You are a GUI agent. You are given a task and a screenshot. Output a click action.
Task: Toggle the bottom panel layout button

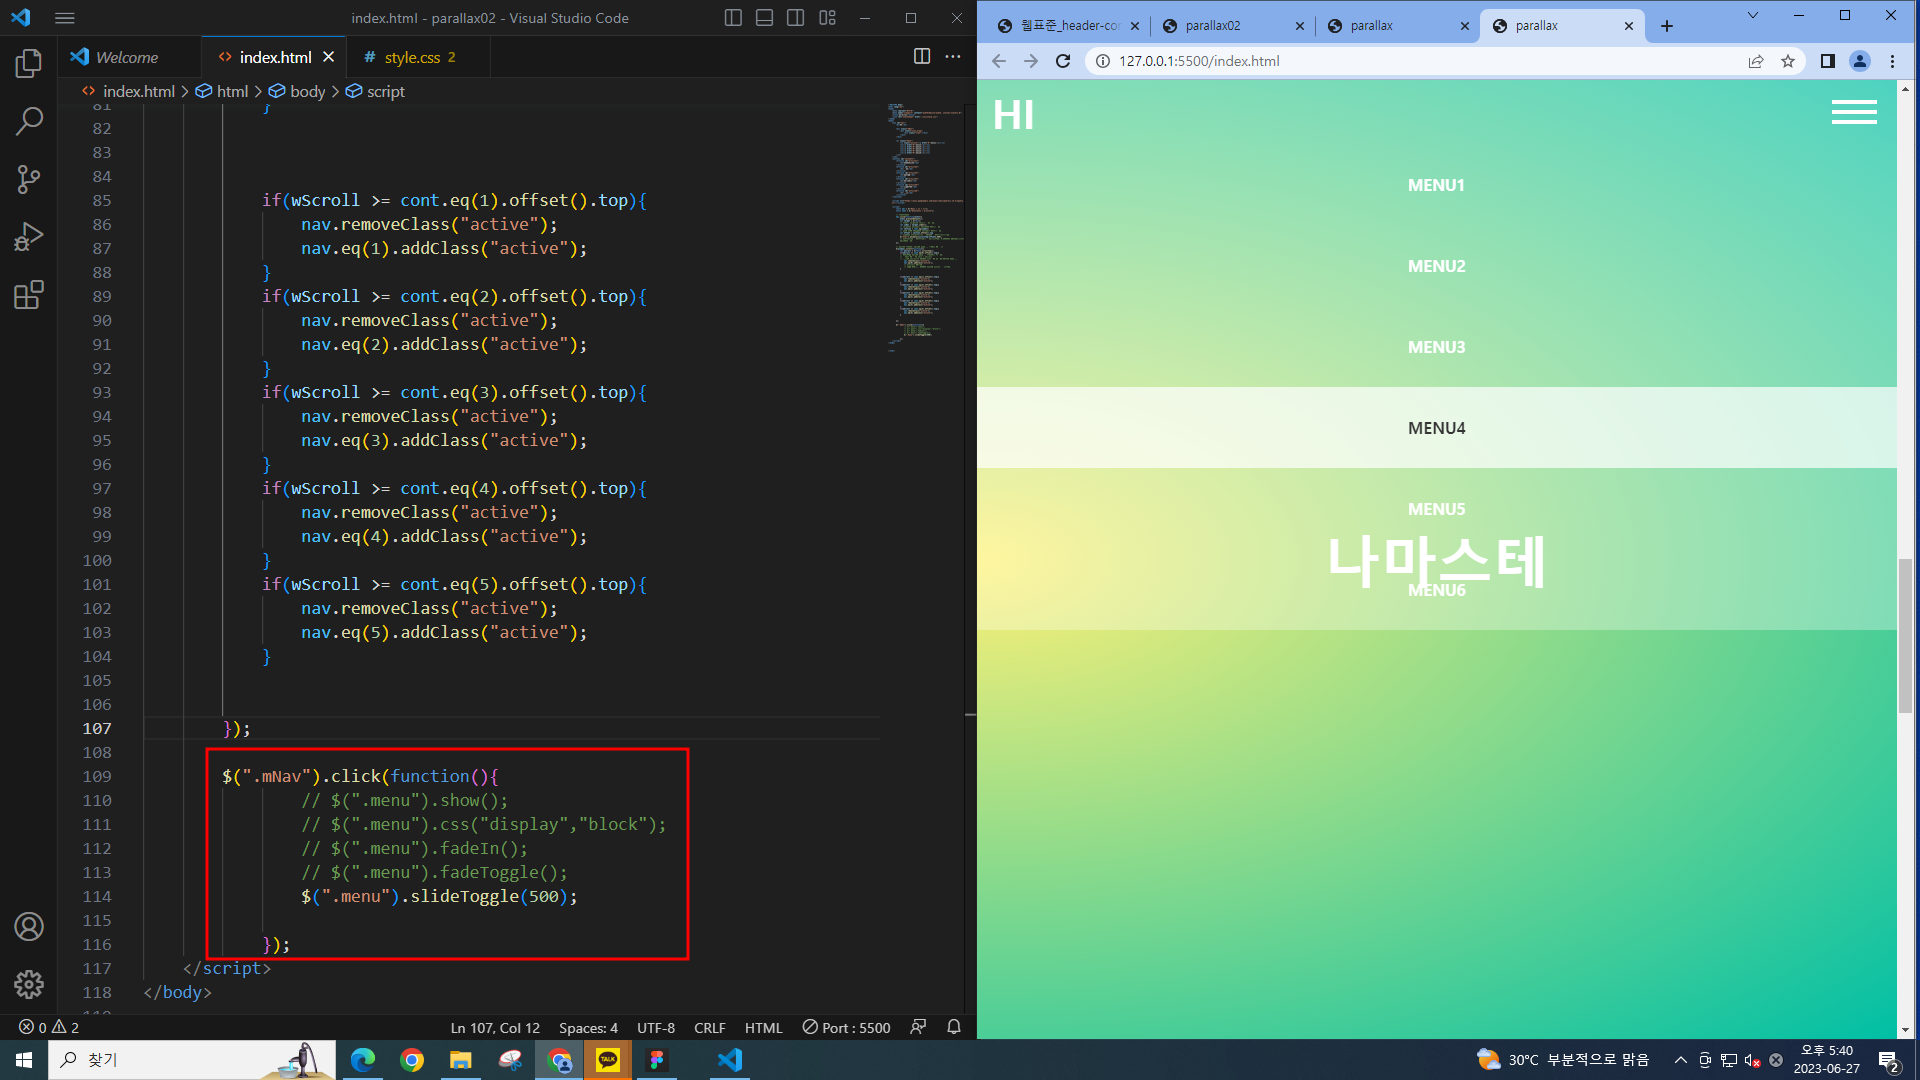[x=764, y=18]
